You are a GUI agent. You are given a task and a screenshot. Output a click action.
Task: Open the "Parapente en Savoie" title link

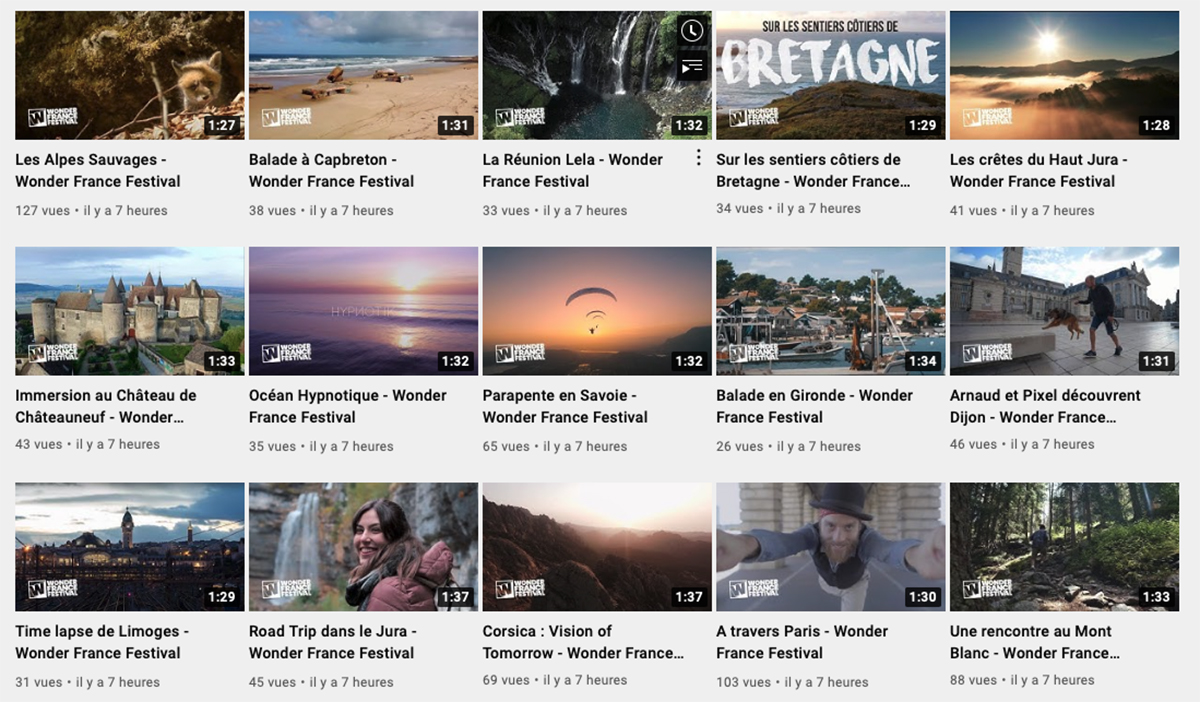click(x=565, y=406)
